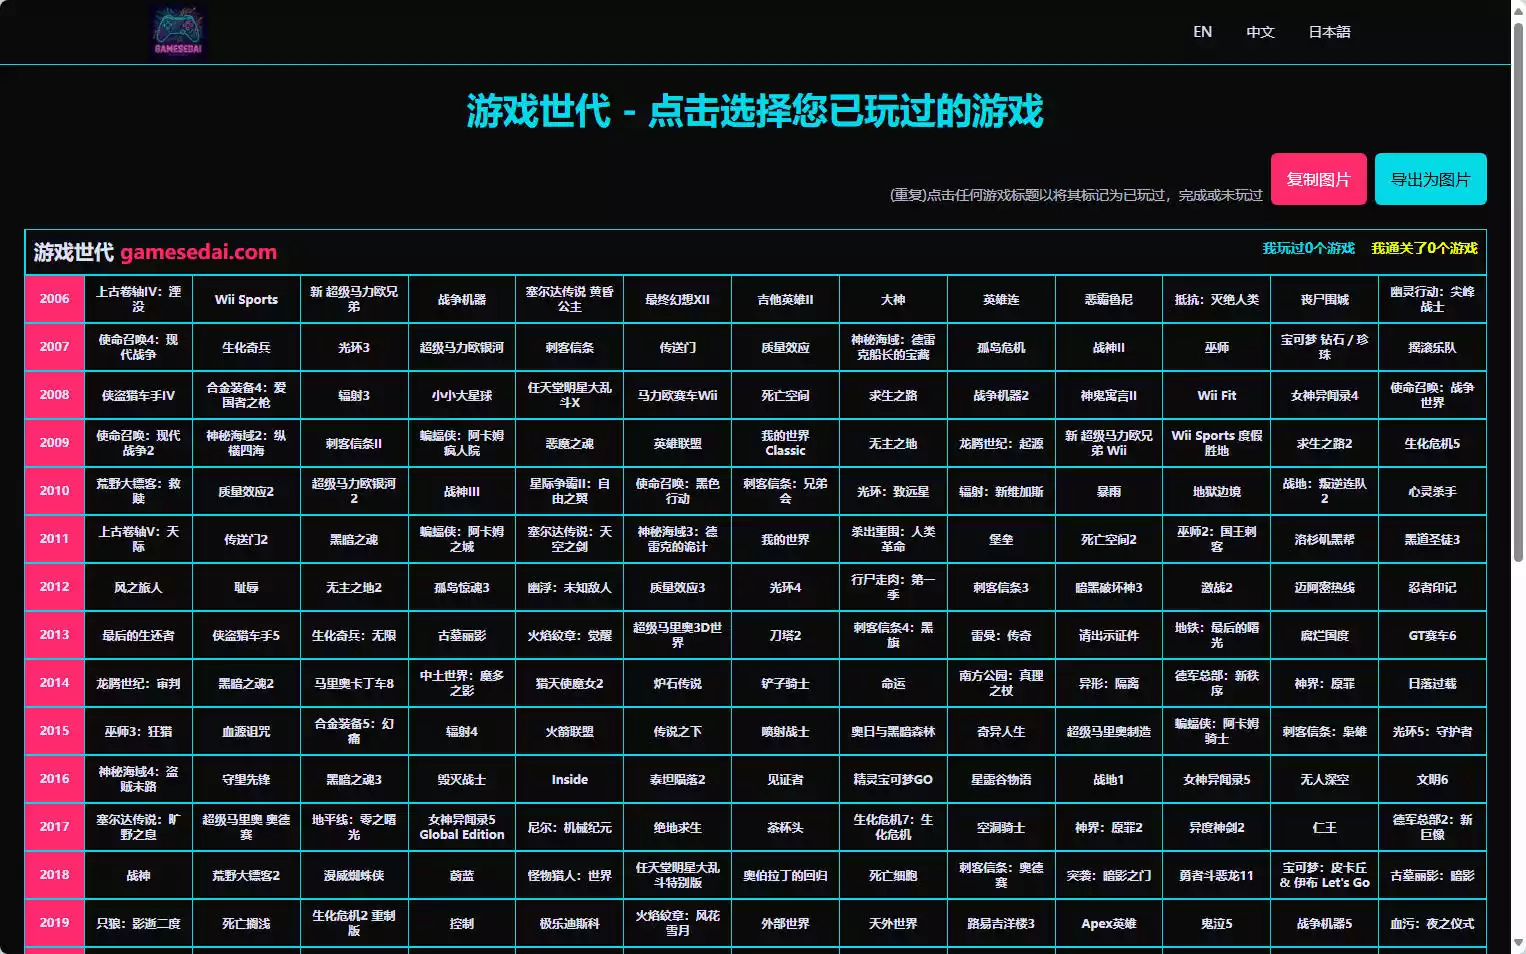1526x954 pixels.
Task: Select 黑暗之魂 in 2011 row
Action: pos(354,539)
